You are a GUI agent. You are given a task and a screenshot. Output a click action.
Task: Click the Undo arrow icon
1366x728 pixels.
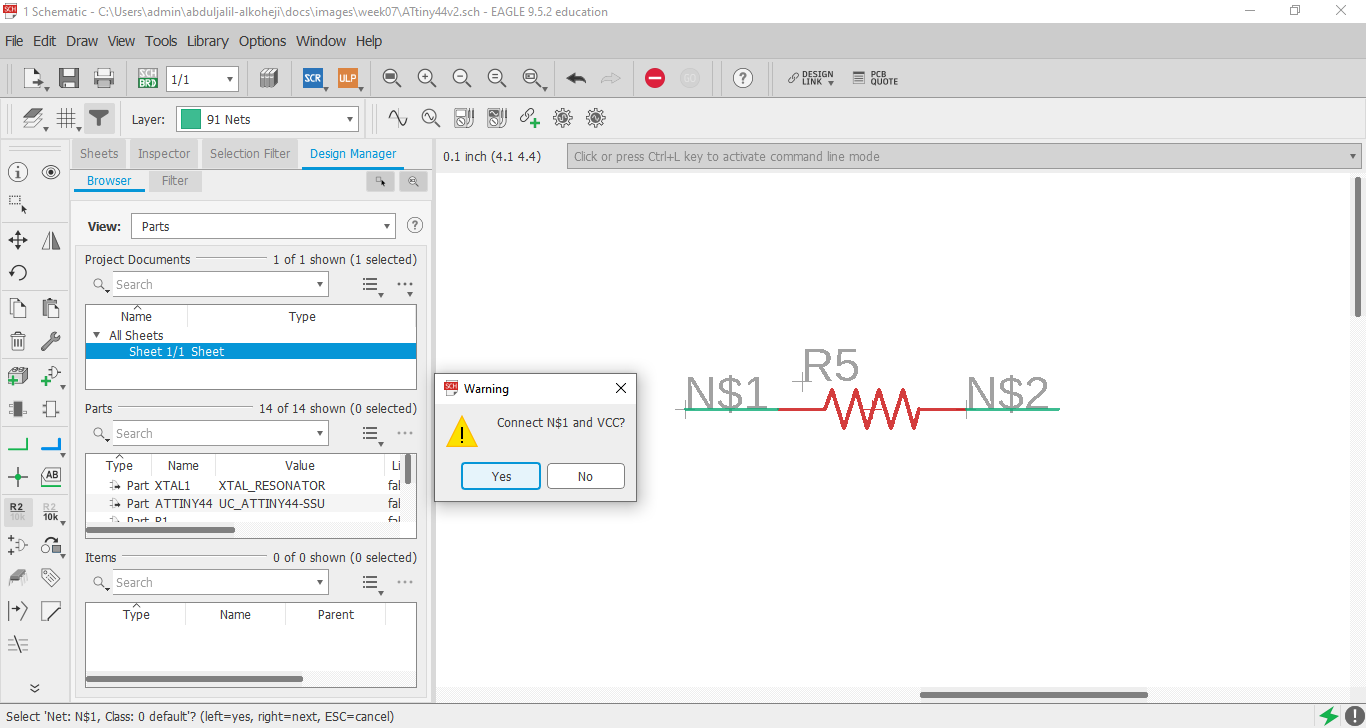click(576, 78)
